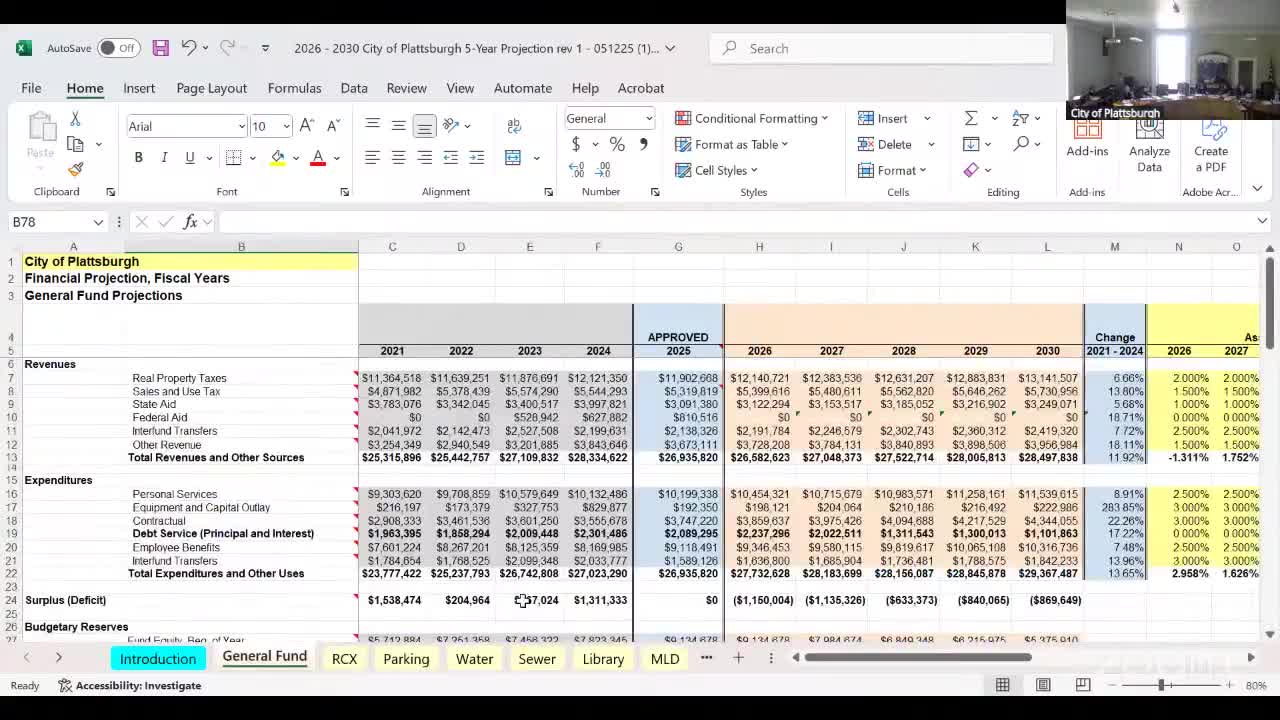Open the font size dropdown
Viewport: 1280px width, 720px height.
(286, 126)
